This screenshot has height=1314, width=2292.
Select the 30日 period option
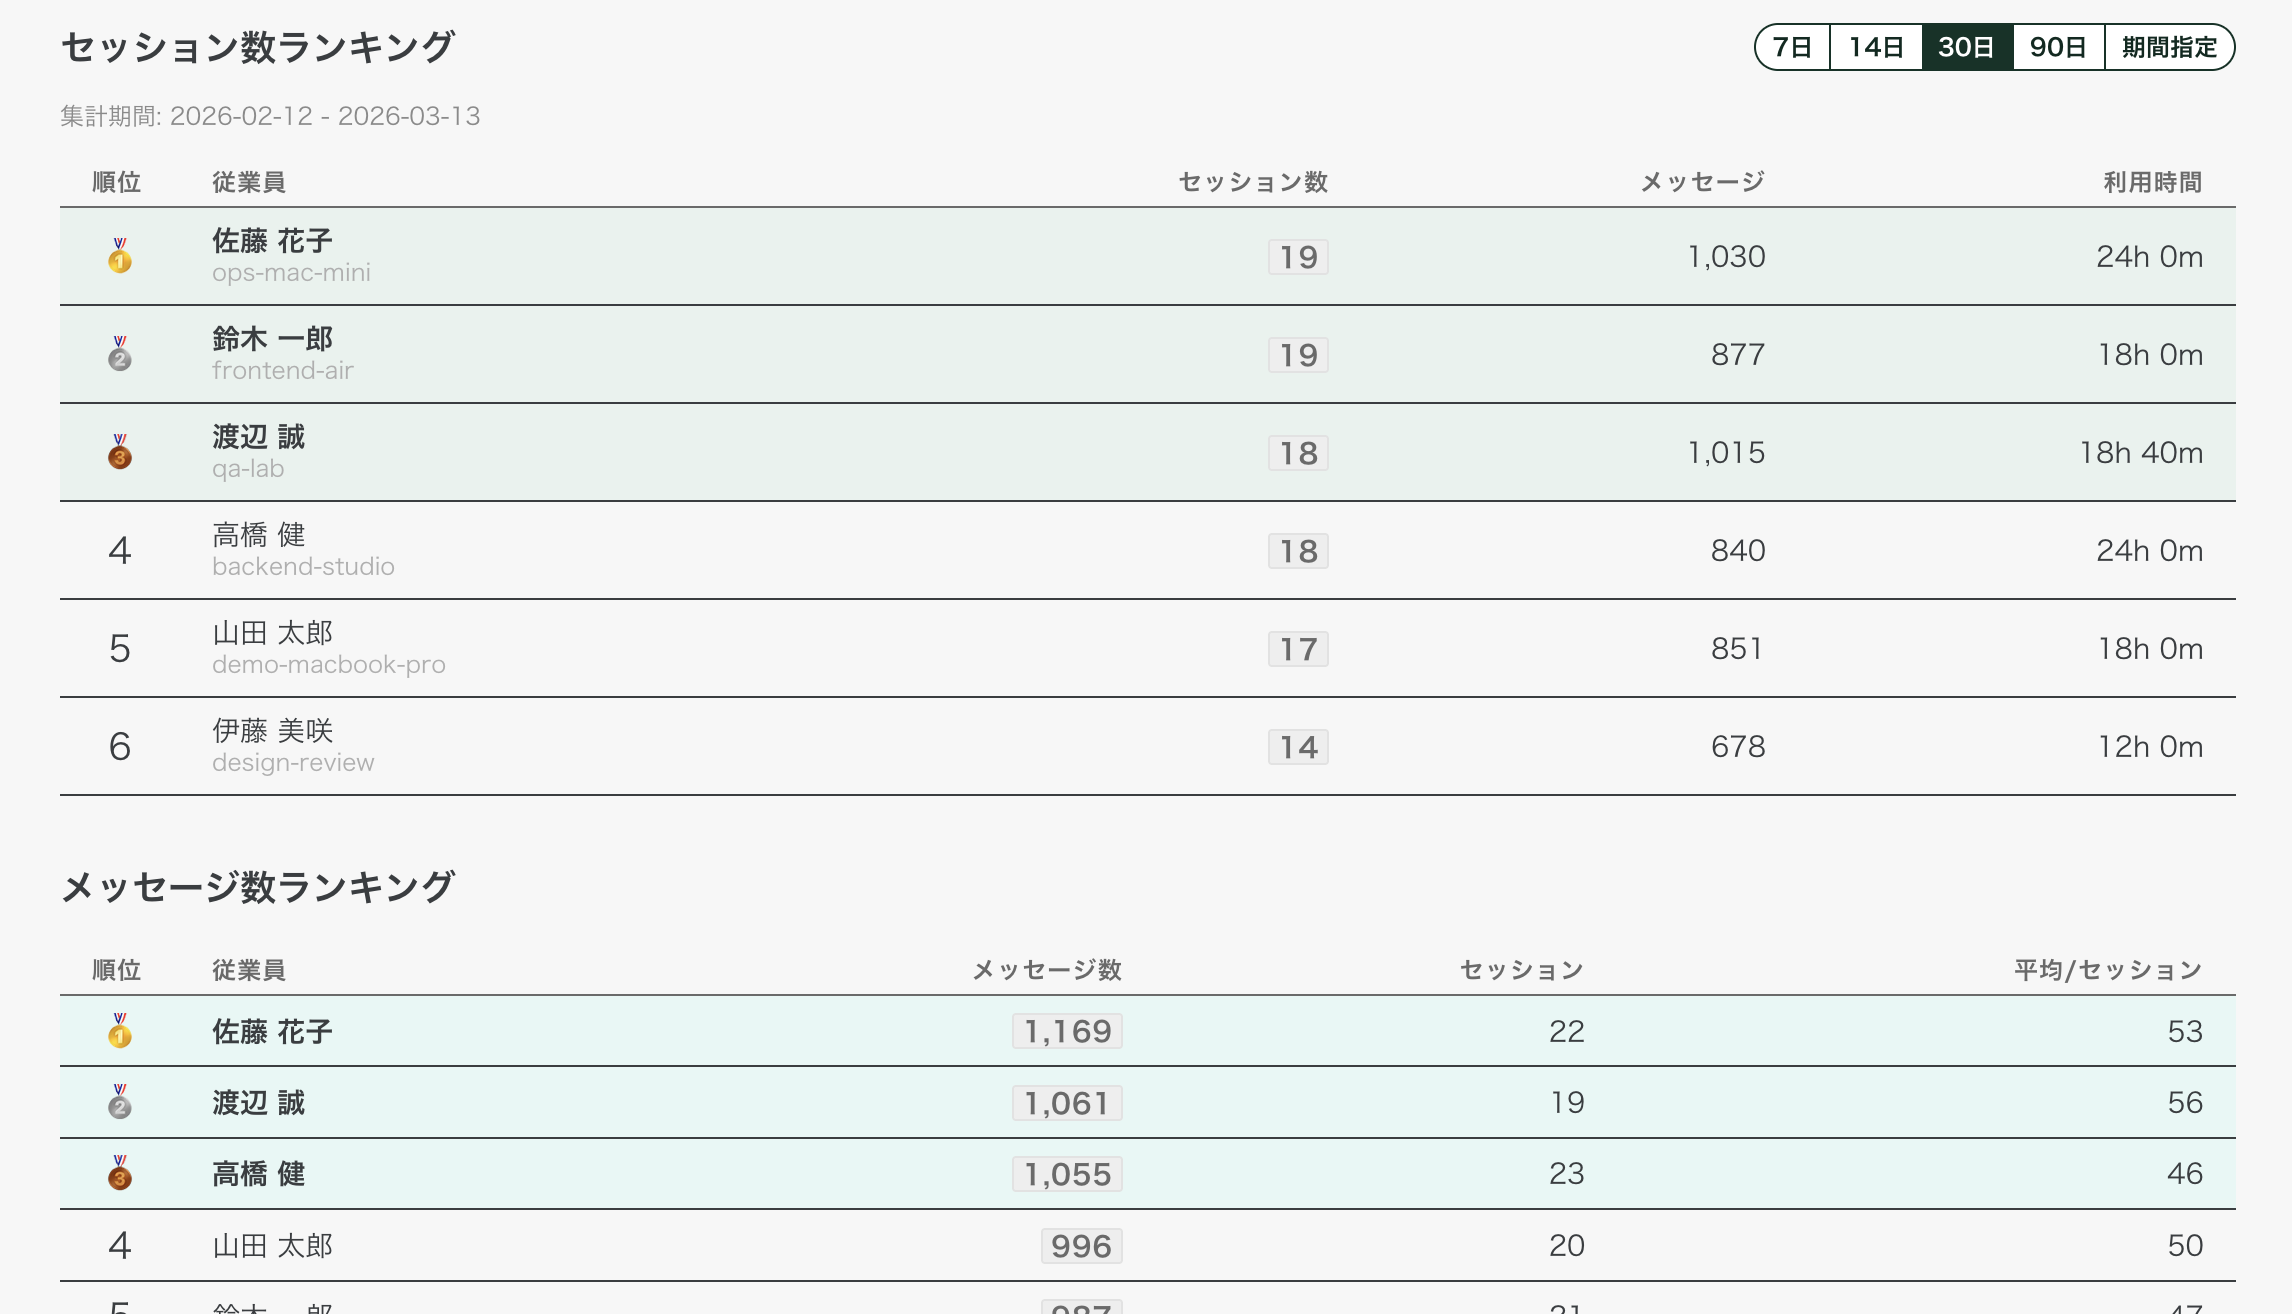1966,47
